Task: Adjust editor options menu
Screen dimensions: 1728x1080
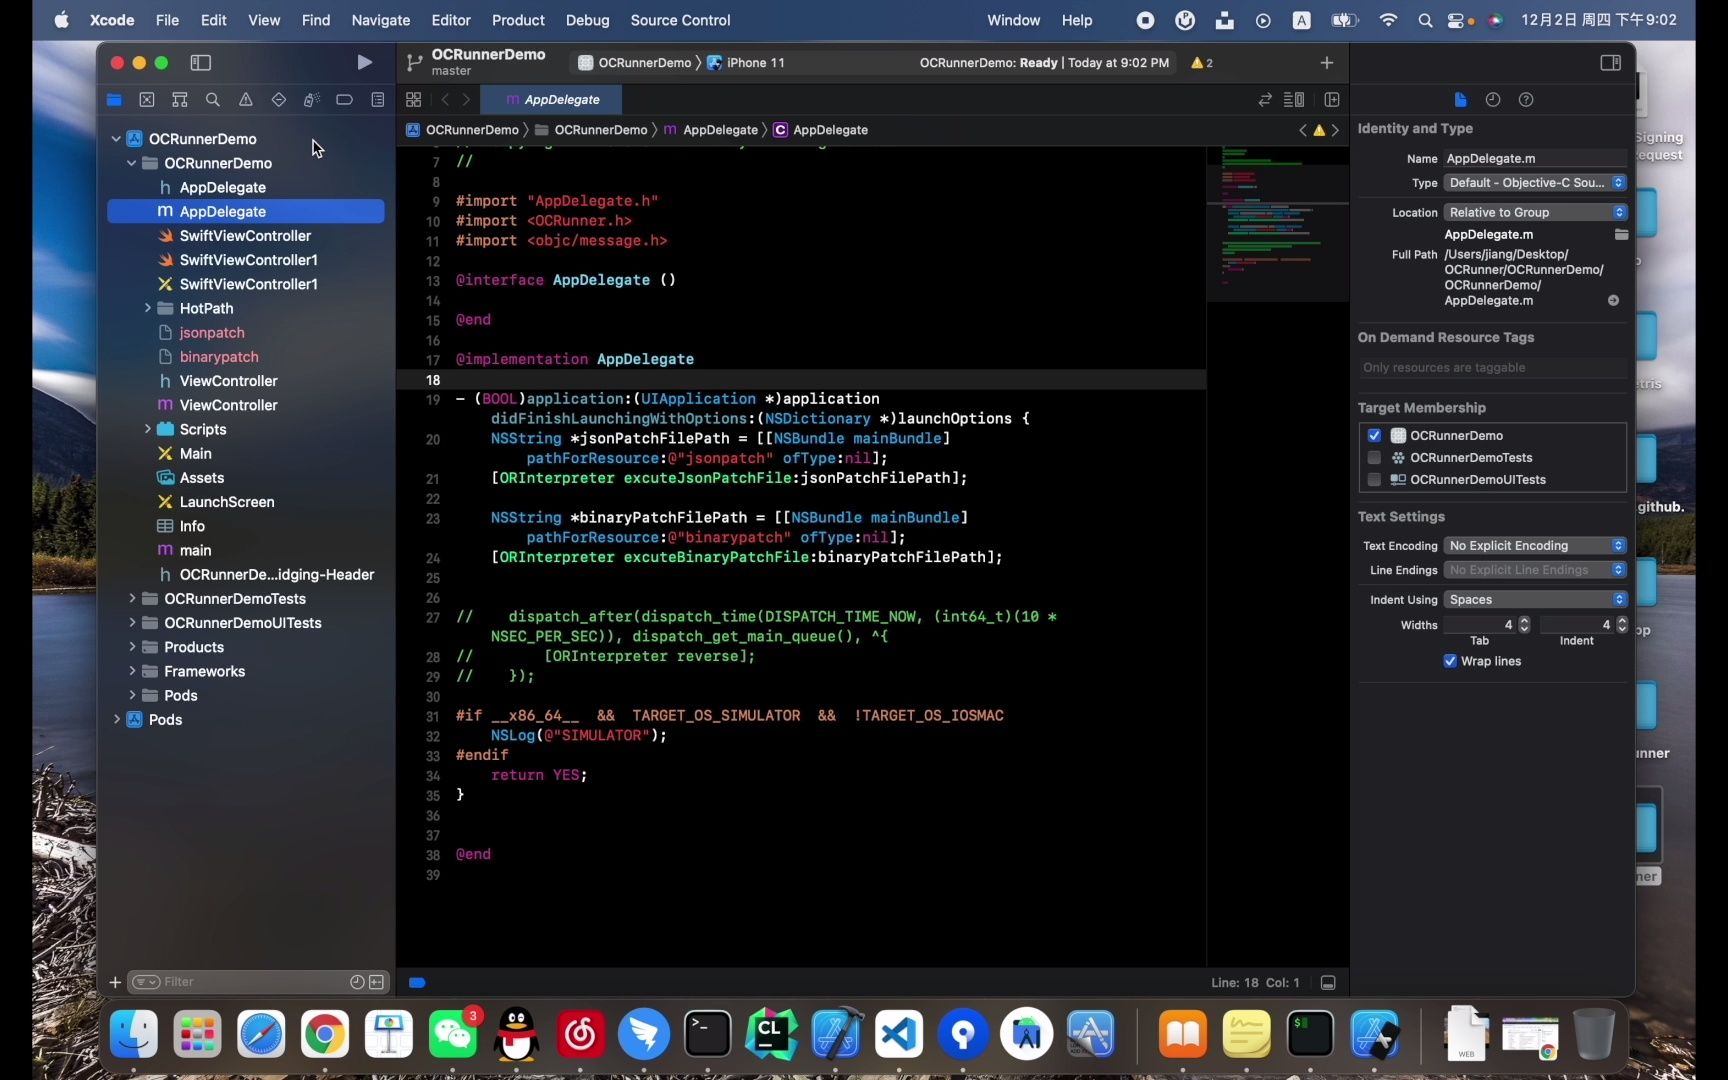Action: point(1294,99)
